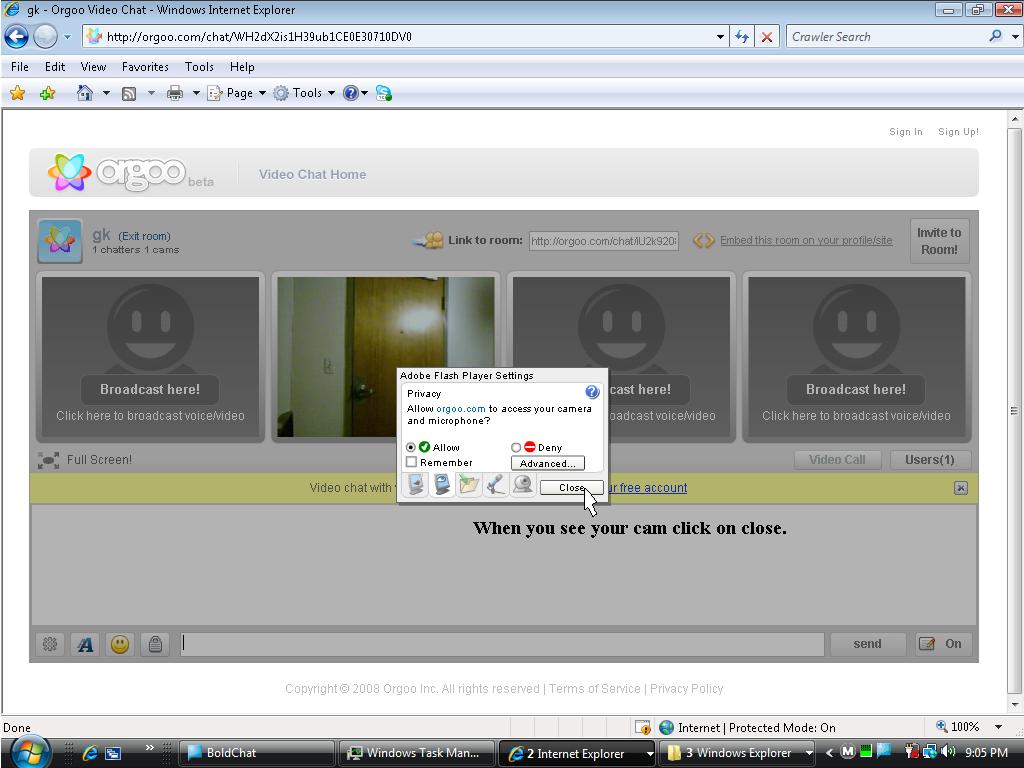Viewport: 1024px width, 768px height.
Task: Open the Favorites menu
Action: tap(145, 67)
